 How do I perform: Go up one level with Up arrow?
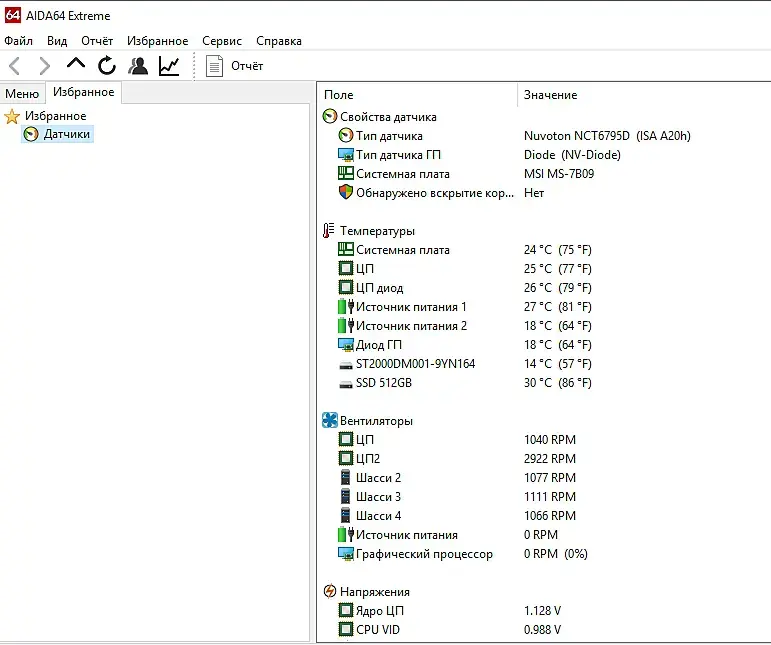tap(76, 63)
